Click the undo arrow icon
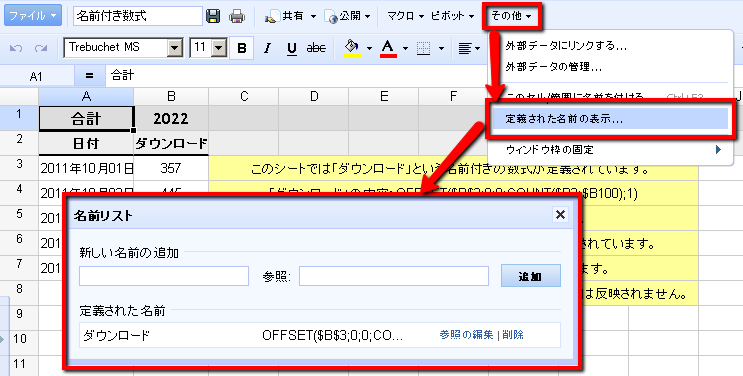Viewport: 743px width, 376px height. pyautogui.click(x=16, y=48)
